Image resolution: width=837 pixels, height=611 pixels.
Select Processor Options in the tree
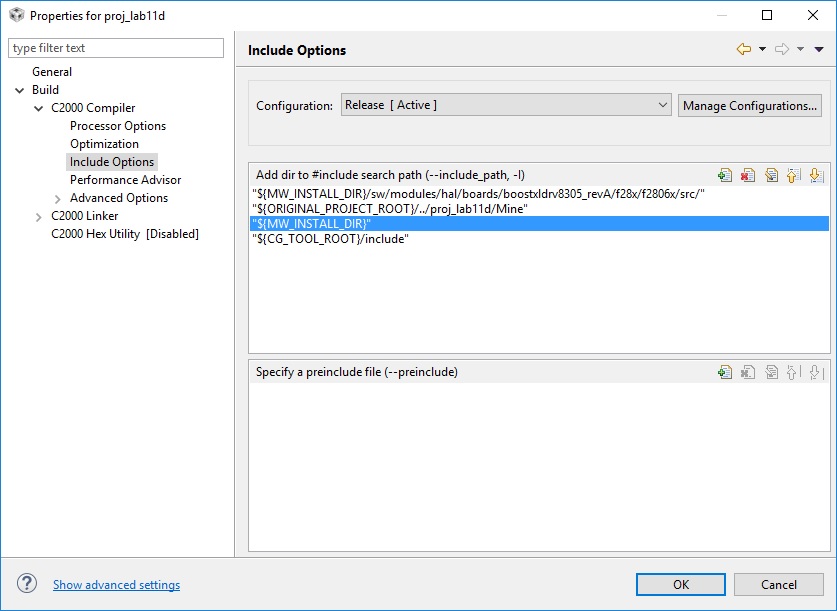click(x=118, y=126)
